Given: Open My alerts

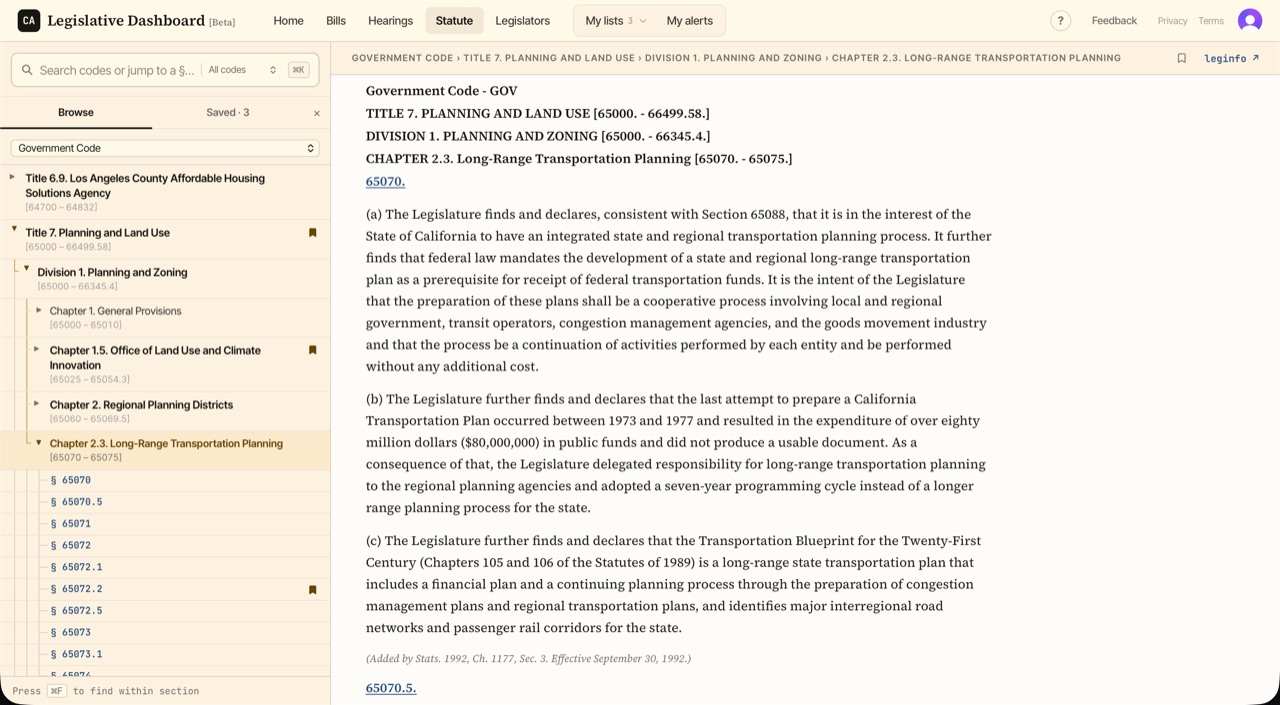Looking at the screenshot, I should pyautogui.click(x=690, y=20).
